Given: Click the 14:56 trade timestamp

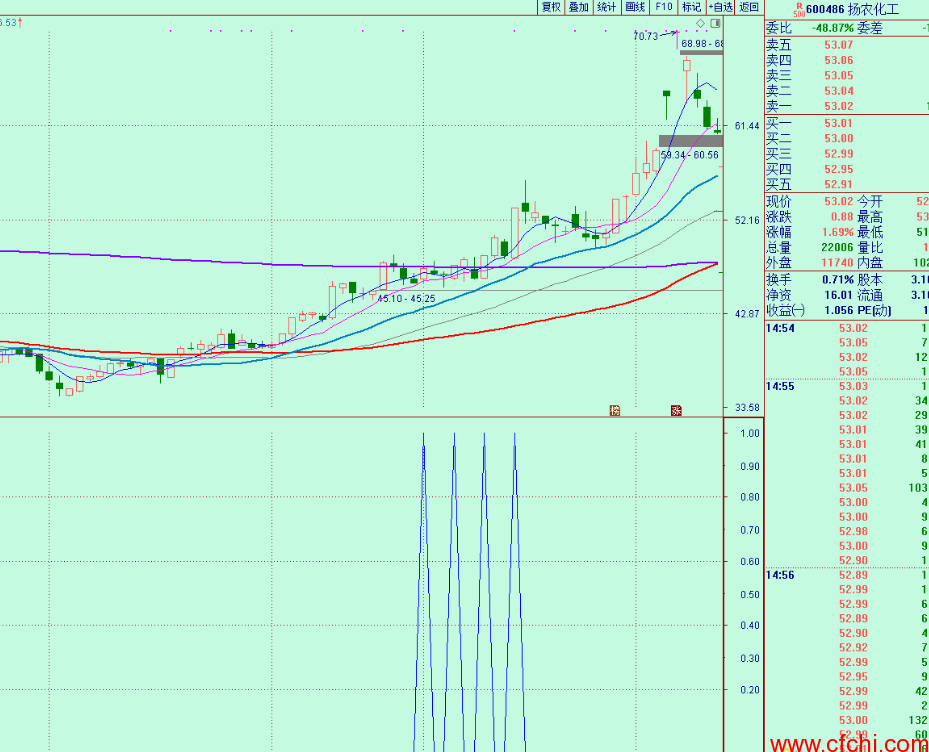Looking at the screenshot, I should point(780,575).
